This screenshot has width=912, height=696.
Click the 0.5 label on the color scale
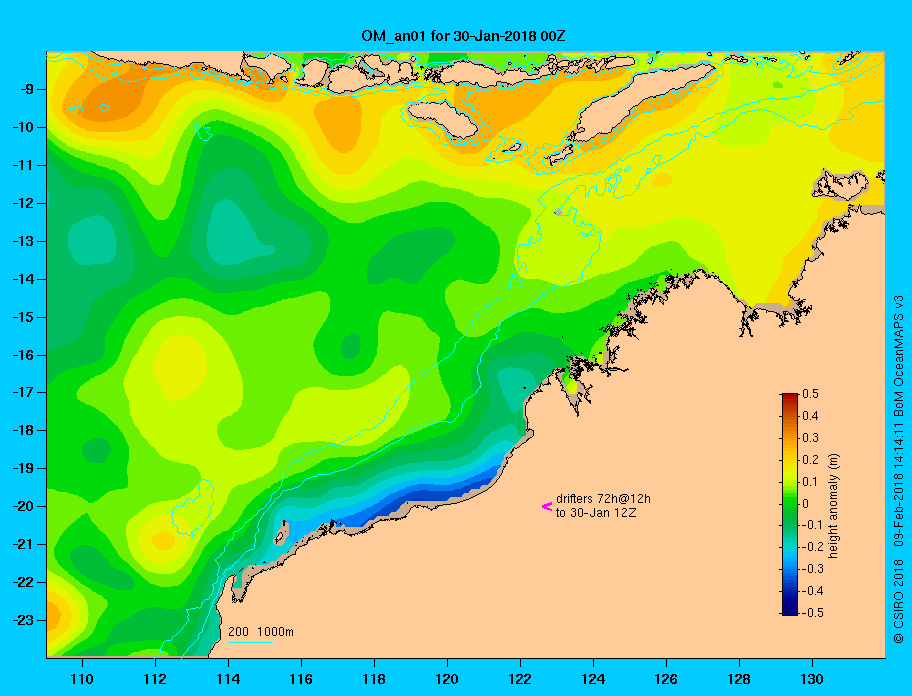pos(810,394)
